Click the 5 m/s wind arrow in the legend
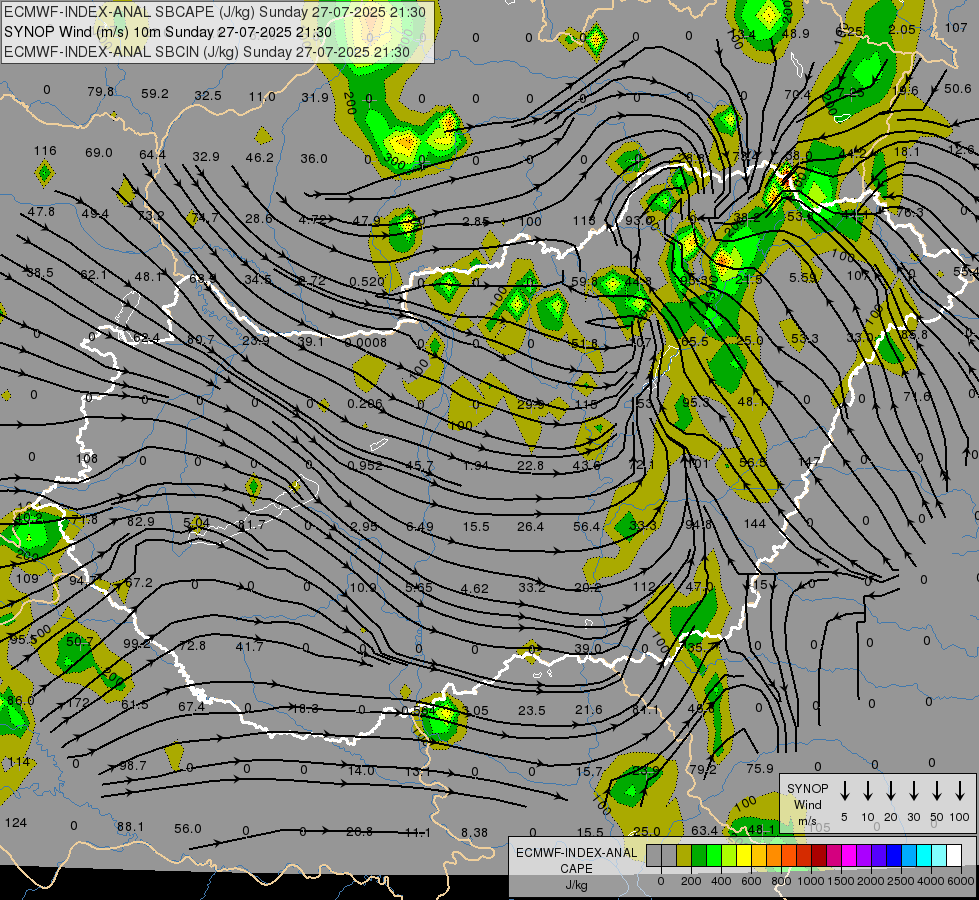This screenshot has height=900, width=979. [x=844, y=791]
